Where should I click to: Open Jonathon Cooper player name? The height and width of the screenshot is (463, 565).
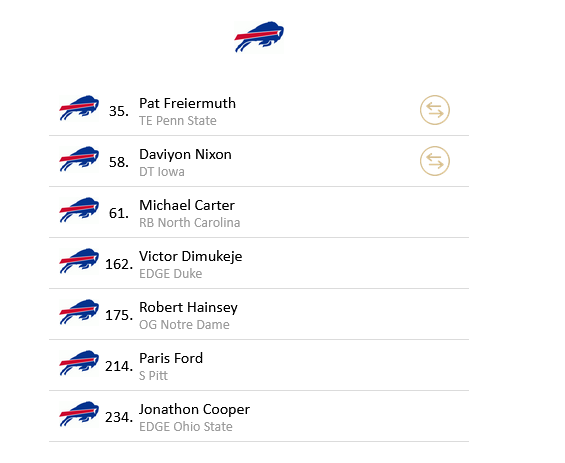coord(194,410)
